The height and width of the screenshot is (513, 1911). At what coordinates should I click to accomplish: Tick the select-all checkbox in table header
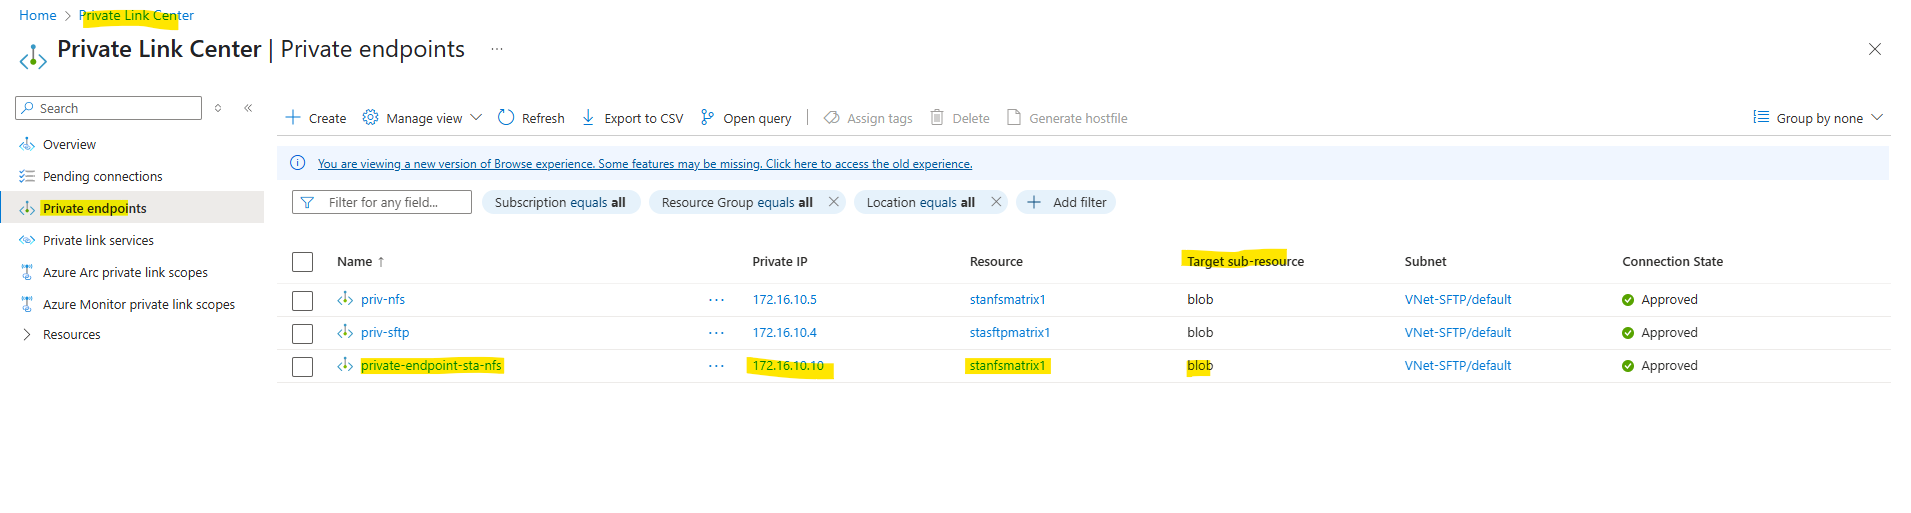pos(302,262)
